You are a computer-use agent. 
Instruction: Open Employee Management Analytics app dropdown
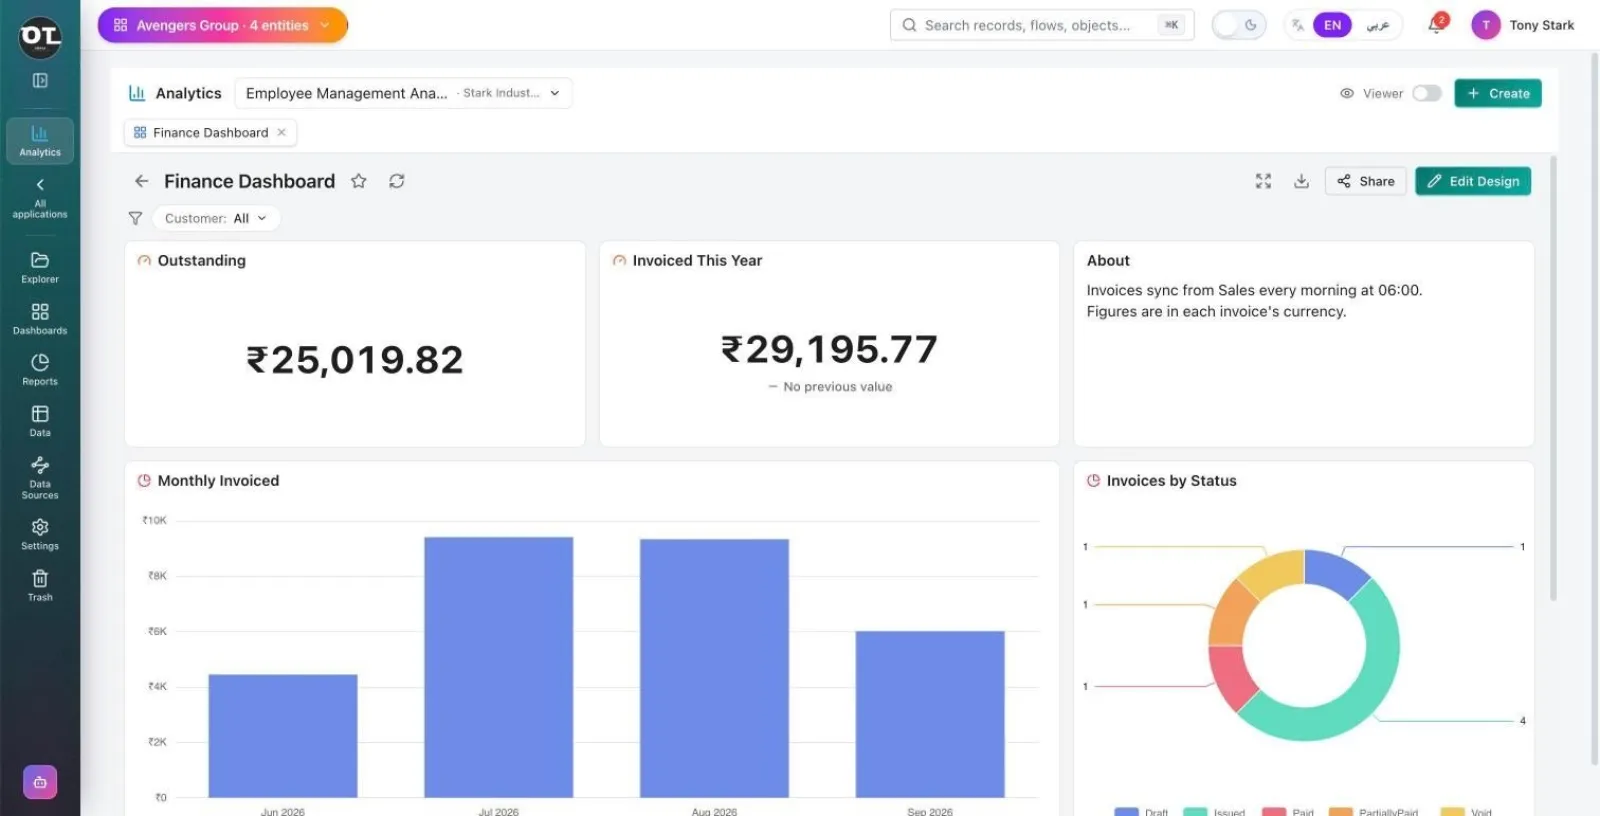(x=403, y=93)
